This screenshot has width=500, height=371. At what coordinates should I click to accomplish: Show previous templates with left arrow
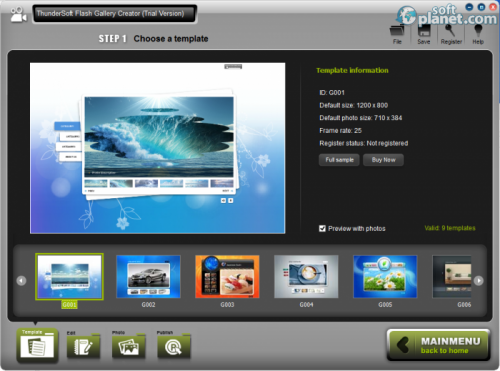tap(21, 281)
